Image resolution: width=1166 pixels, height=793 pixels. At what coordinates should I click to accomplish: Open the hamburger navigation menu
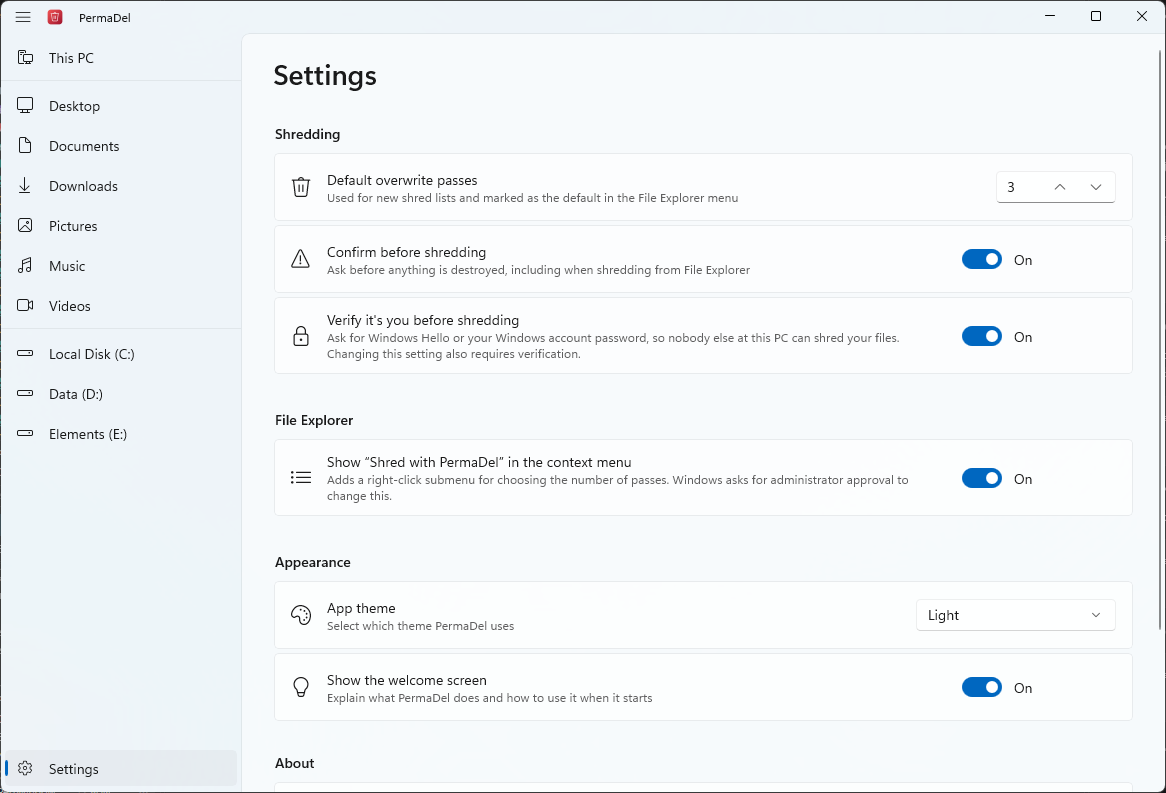tap(23, 17)
